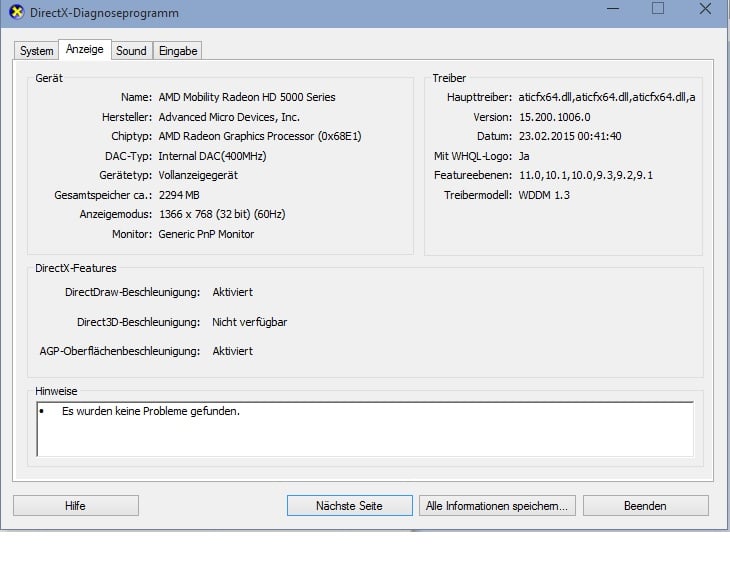Minimize the DirectX-Diagnoseprogramm window

pos(613,8)
